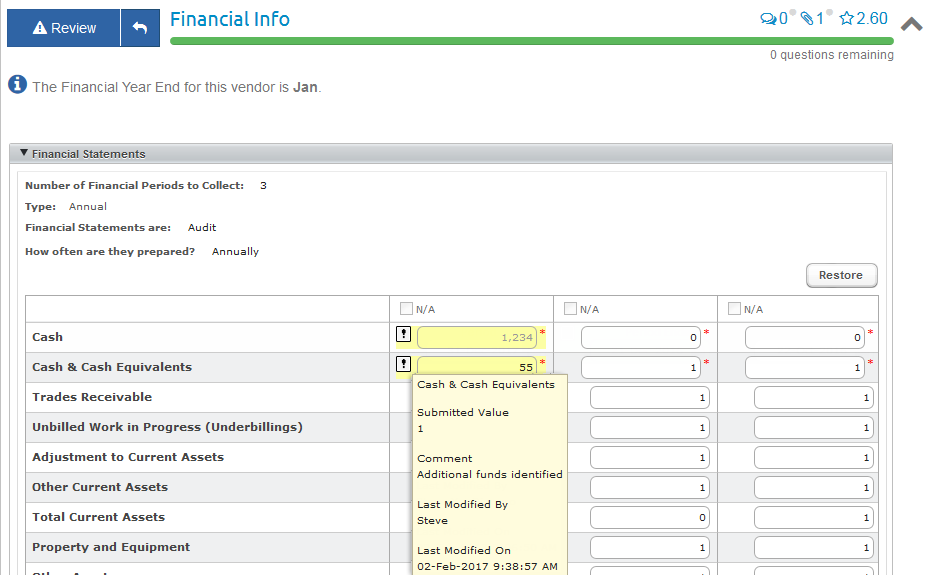Image resolution: width=930 pixels, height=575 pixels.
Task: Open the attachments paperclip icon
Action: 807,19
